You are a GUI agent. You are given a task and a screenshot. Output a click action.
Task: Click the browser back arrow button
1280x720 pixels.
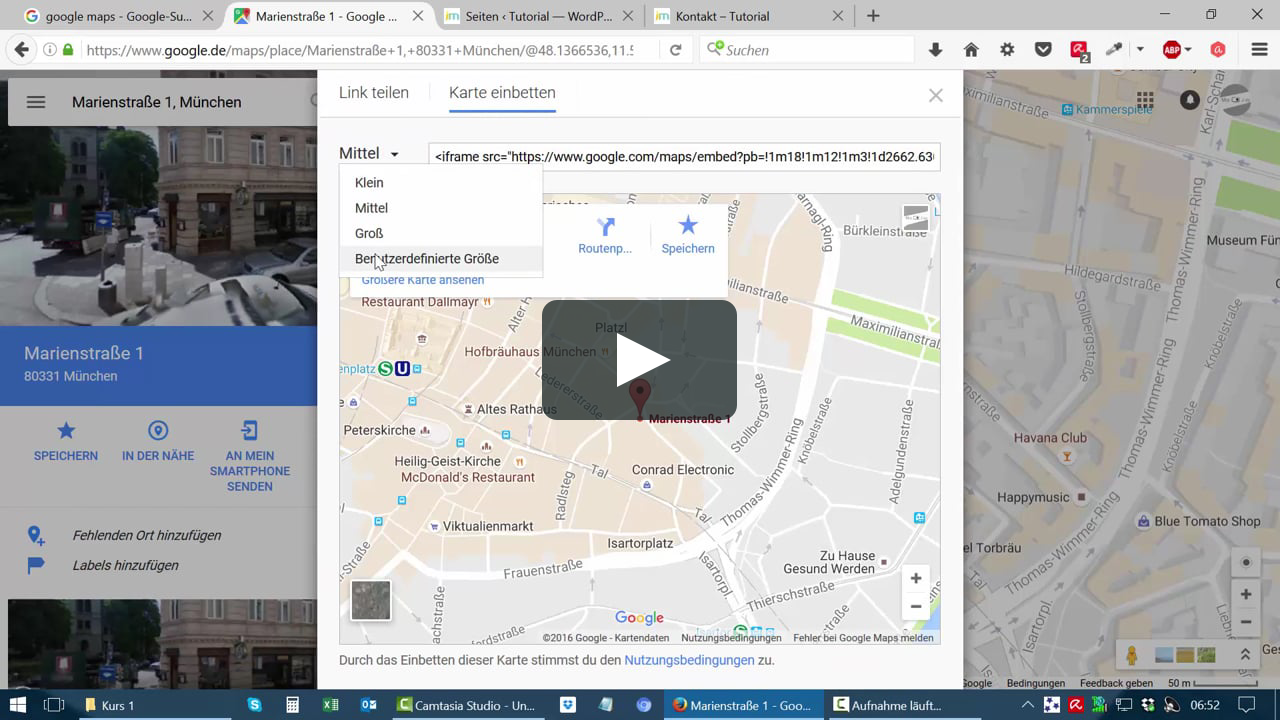point(22,50)
